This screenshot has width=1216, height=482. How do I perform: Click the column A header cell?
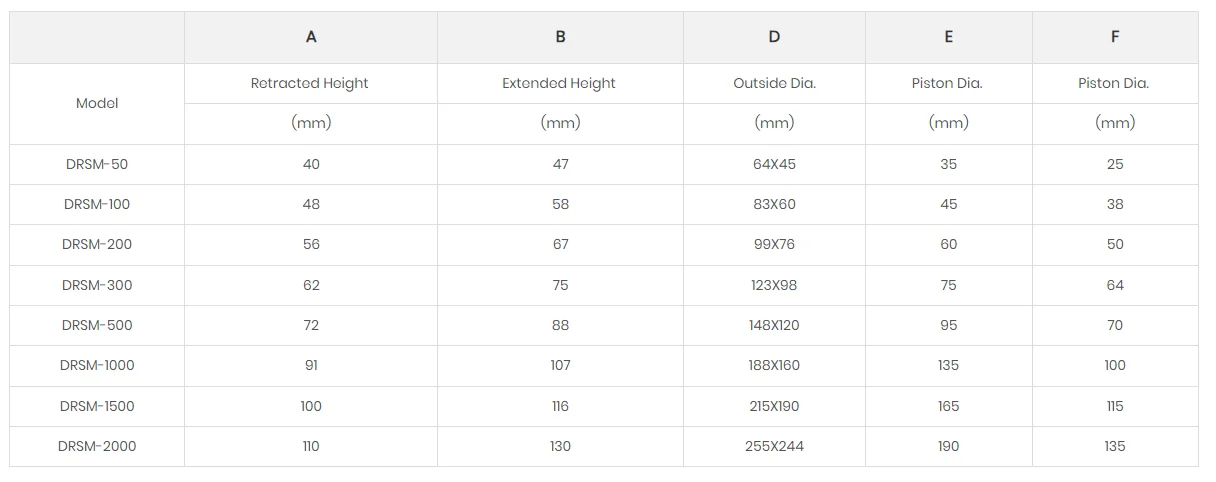coord(311,37)
